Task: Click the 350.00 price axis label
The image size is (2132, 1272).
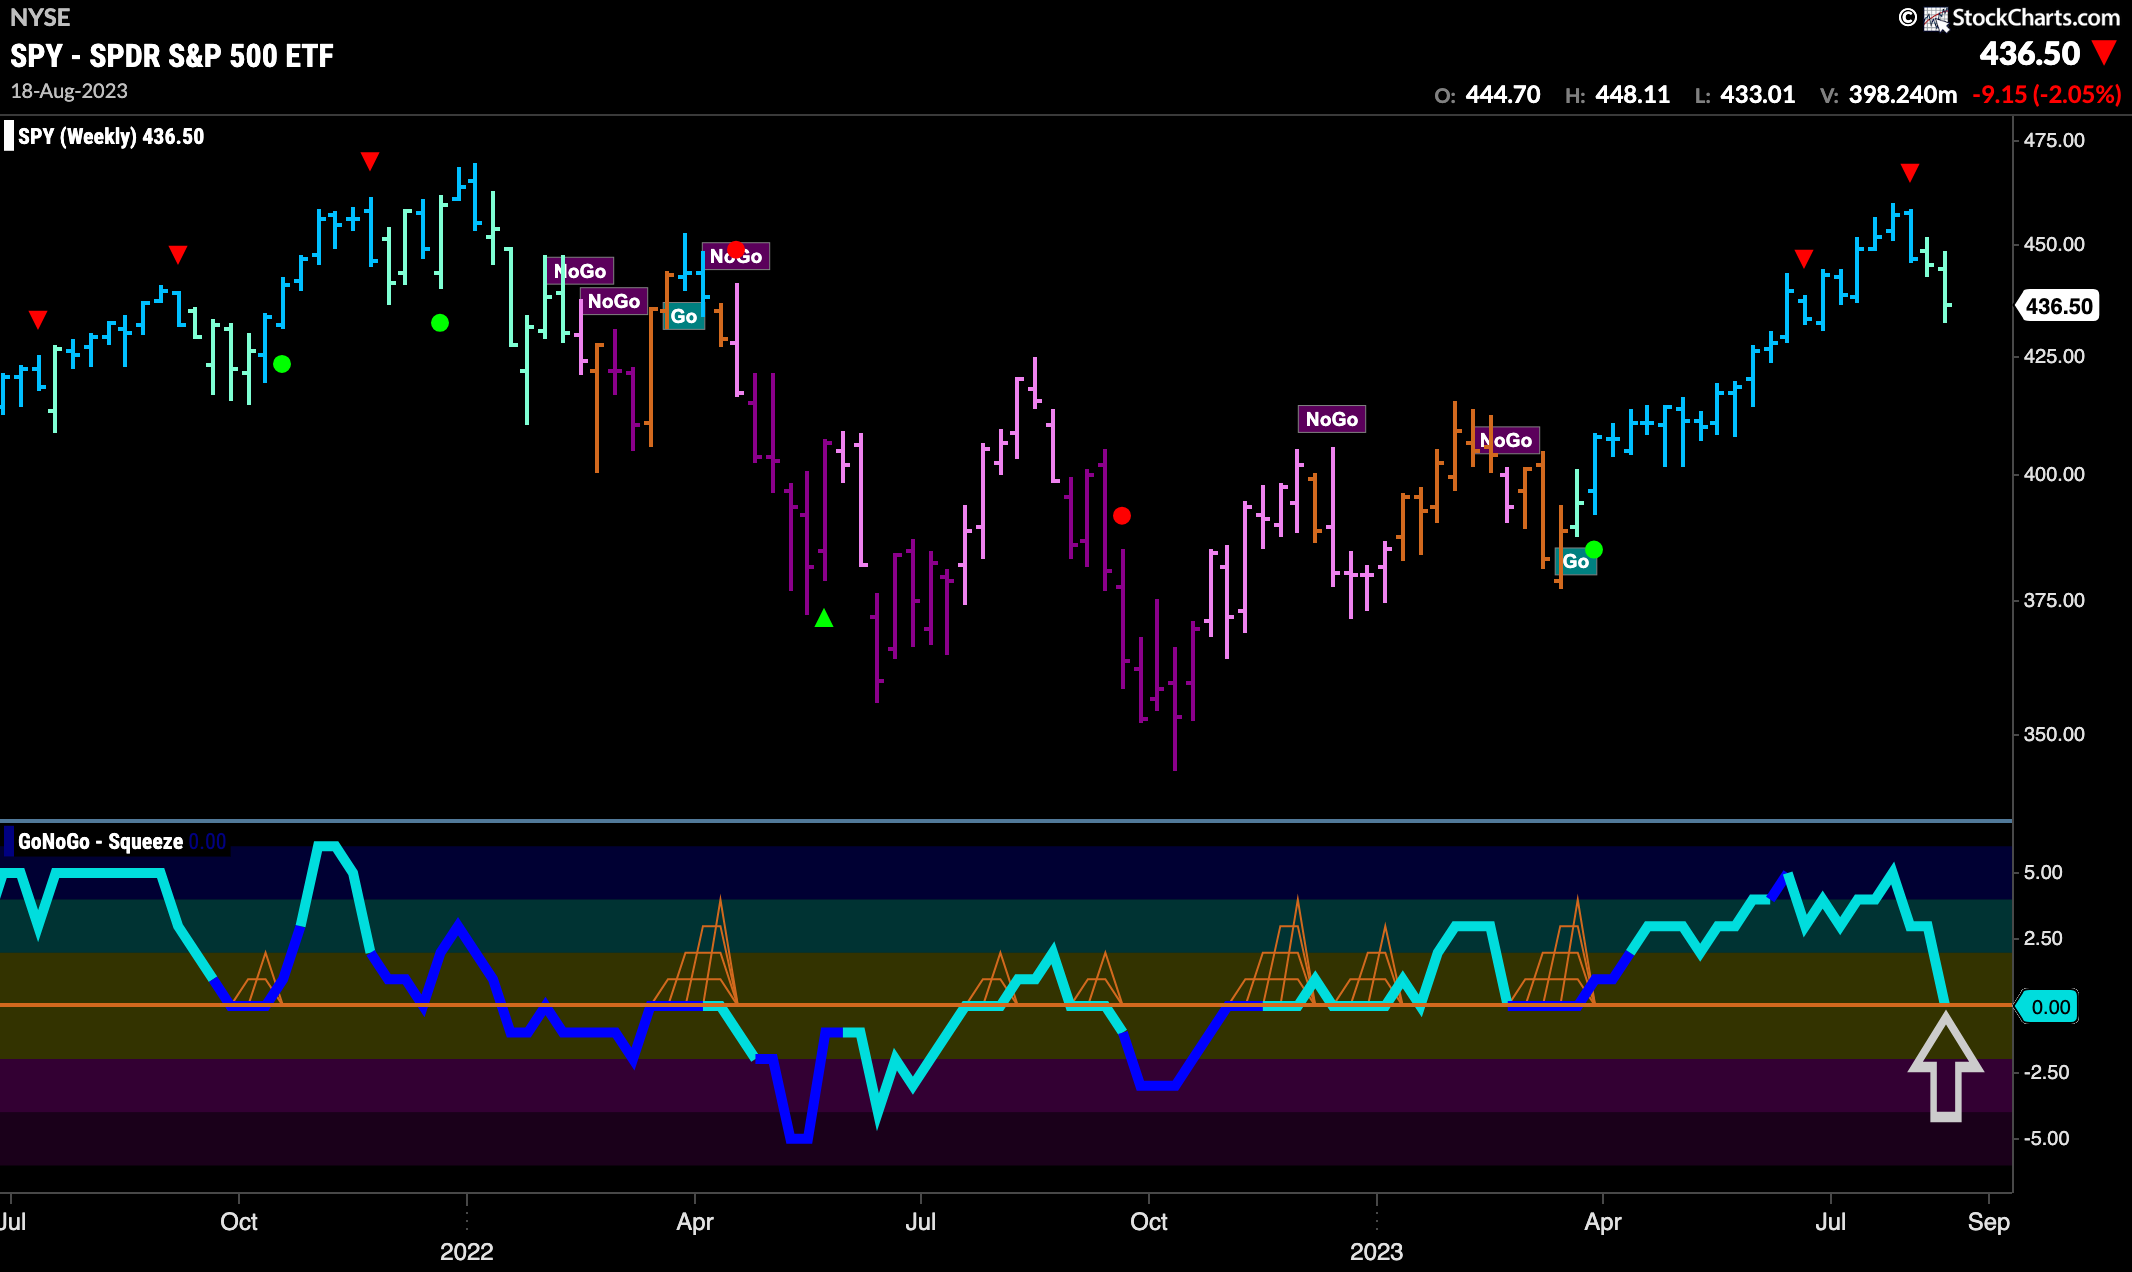Action: click(x=2054, y=734)
